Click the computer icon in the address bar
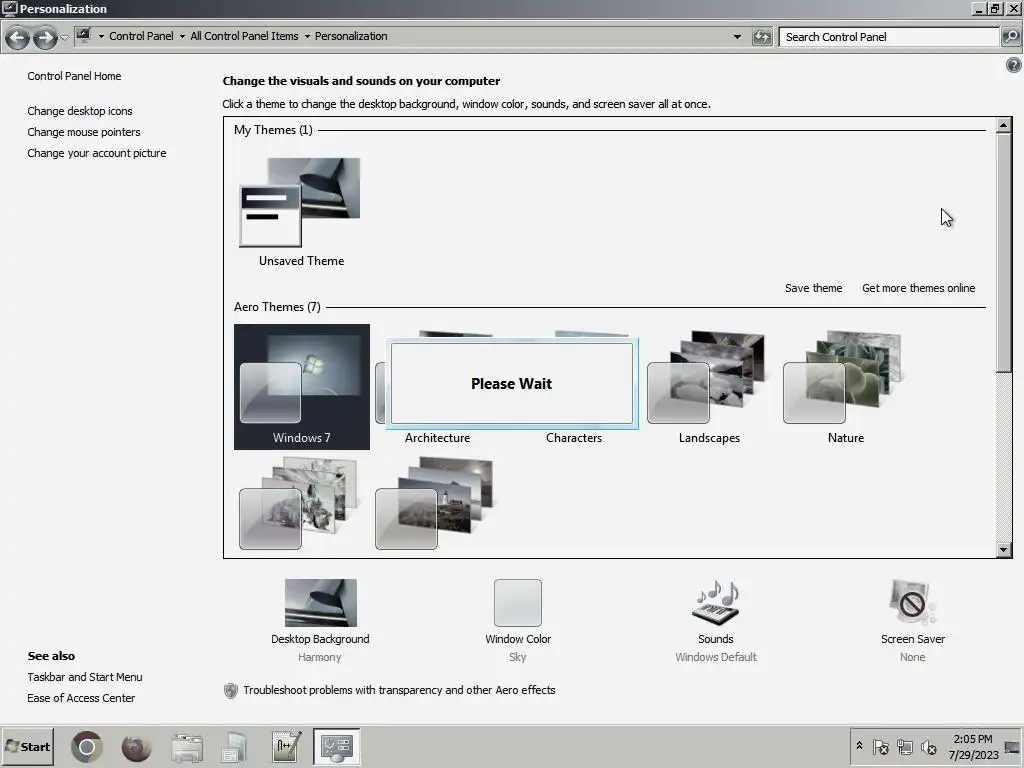The width and height of the screenshot is (1024, 768). pos(83,36)
